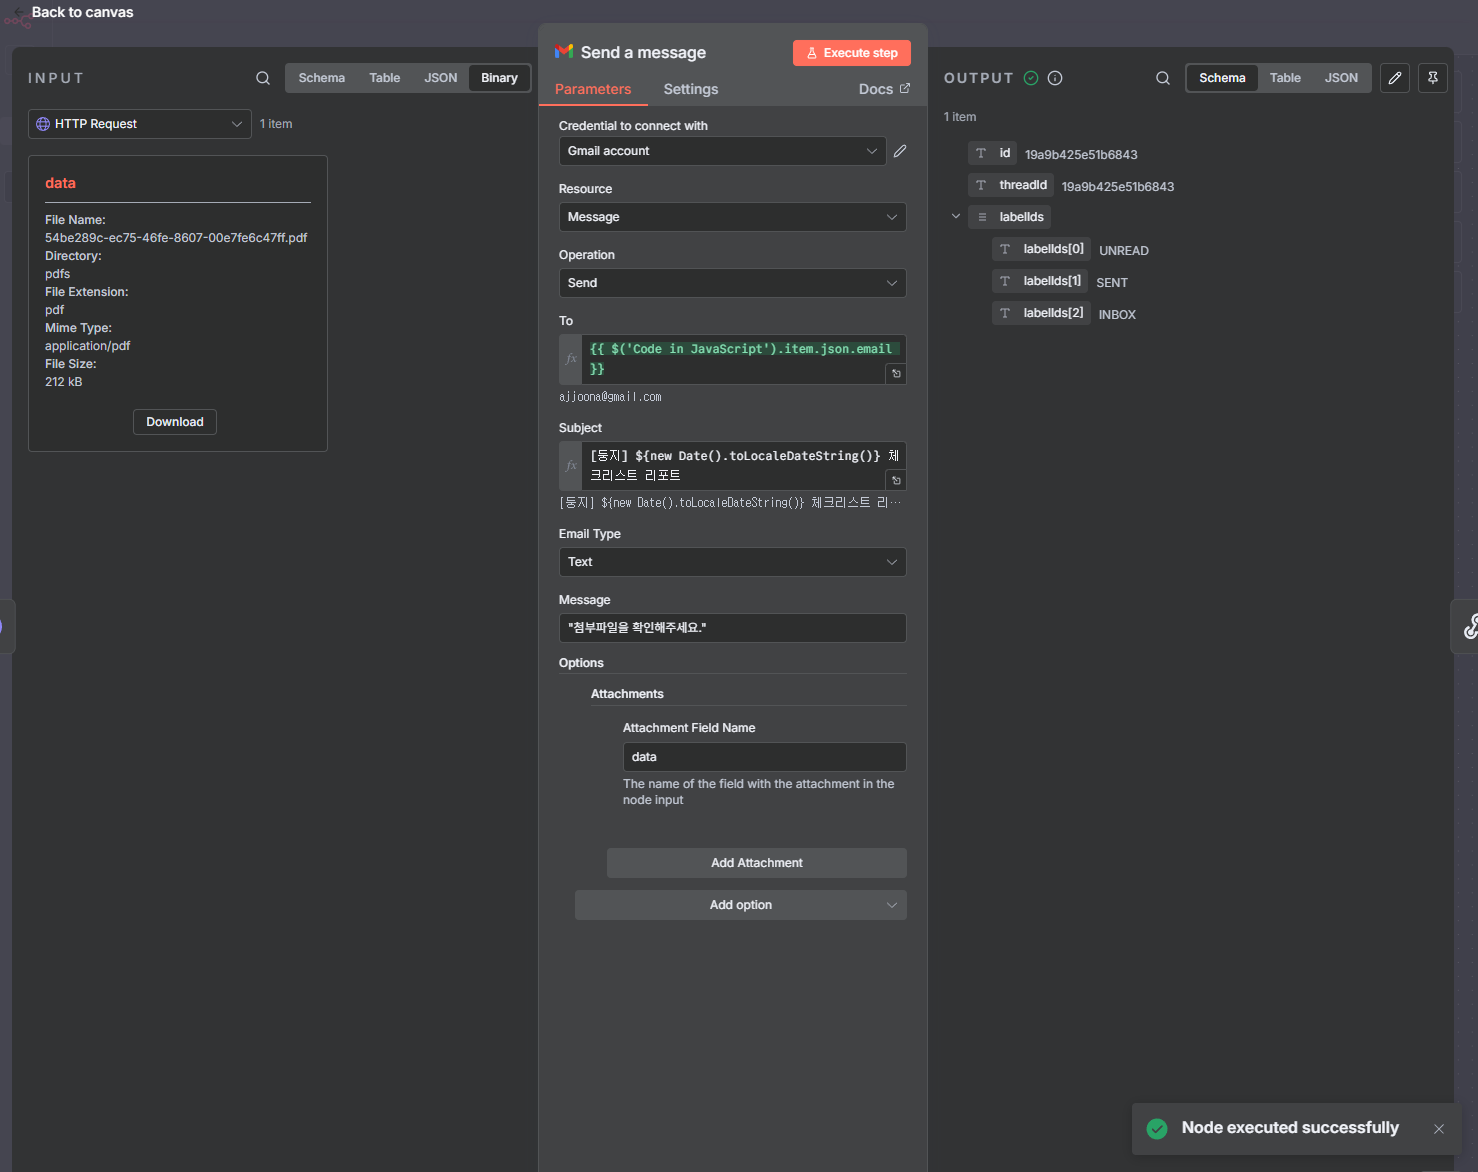The width and height of the screenshot is (1478, 1172).
Task: Open the Email Type dropdown
Action: 732,562
